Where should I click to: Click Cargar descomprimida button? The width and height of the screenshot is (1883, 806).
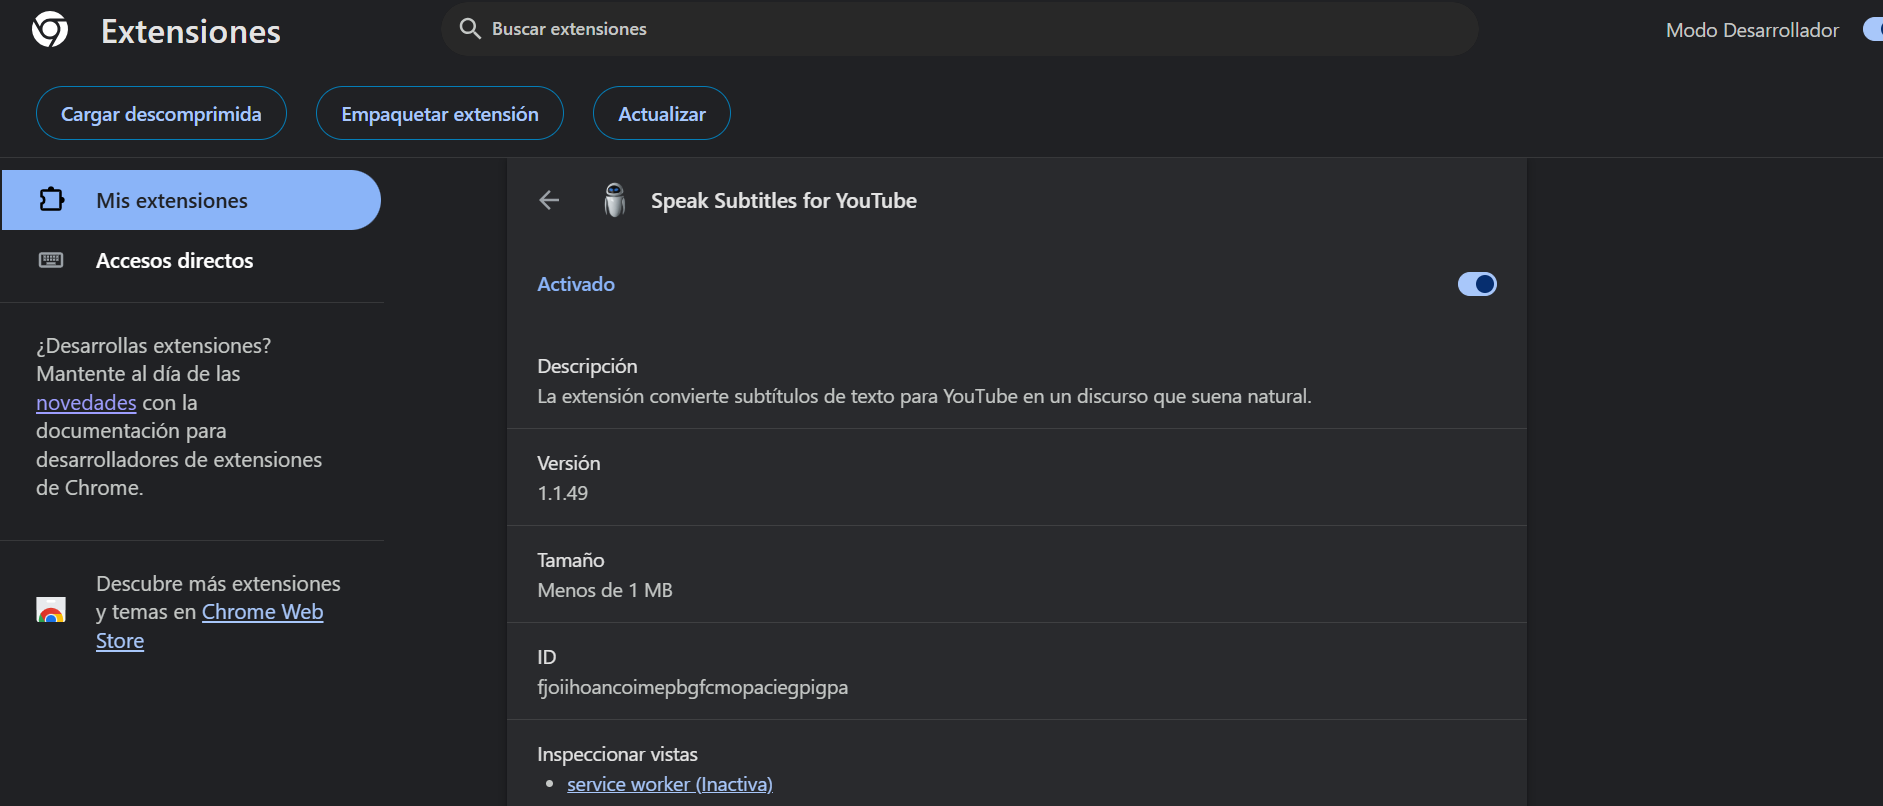tap(161, 114)
